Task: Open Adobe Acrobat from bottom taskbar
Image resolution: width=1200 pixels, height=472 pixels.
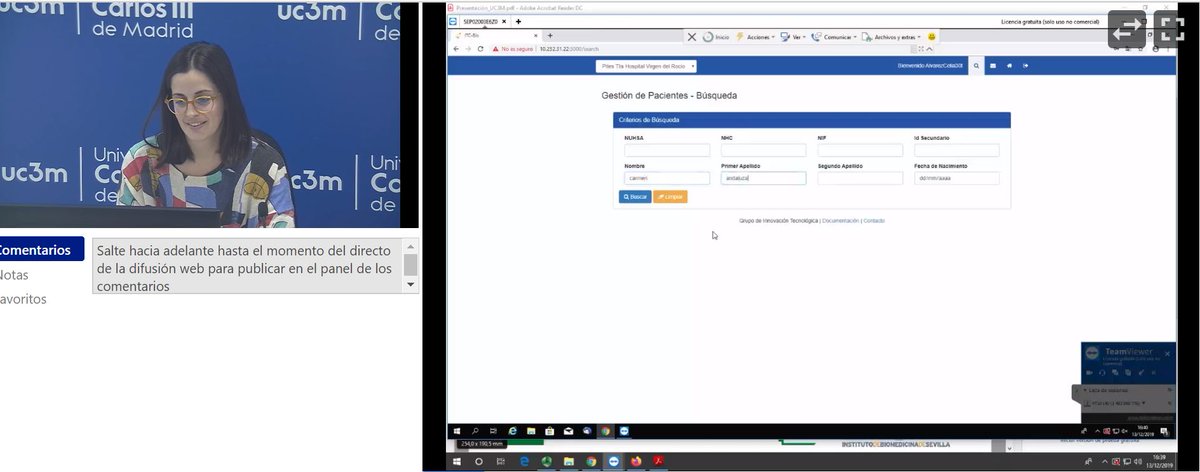Action: pos(658,461)
